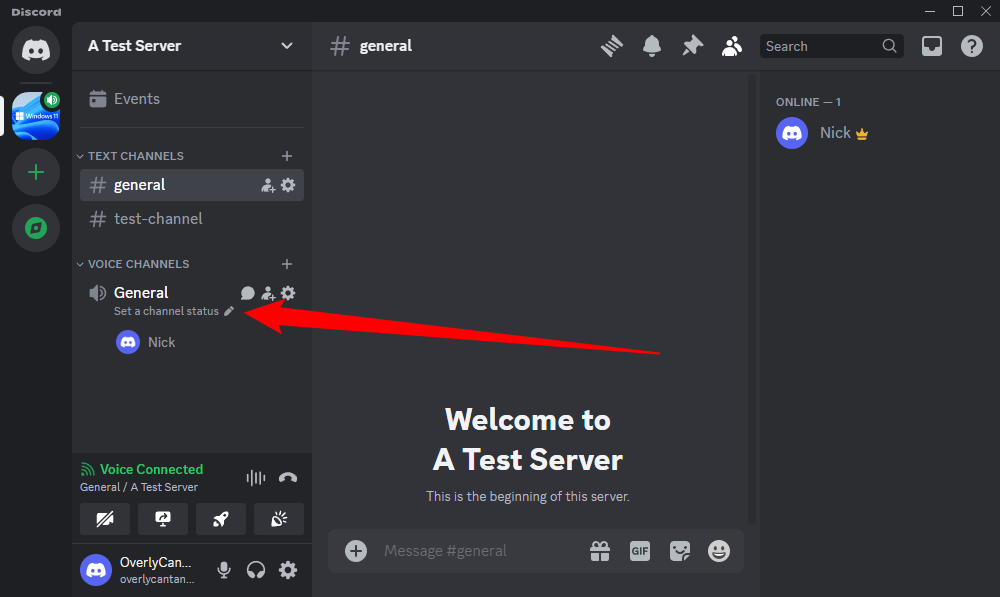This screenshot has height=597, width=1000.
Task: Turn on the camera
Action: pyautogui.click(x=105, y=519)
